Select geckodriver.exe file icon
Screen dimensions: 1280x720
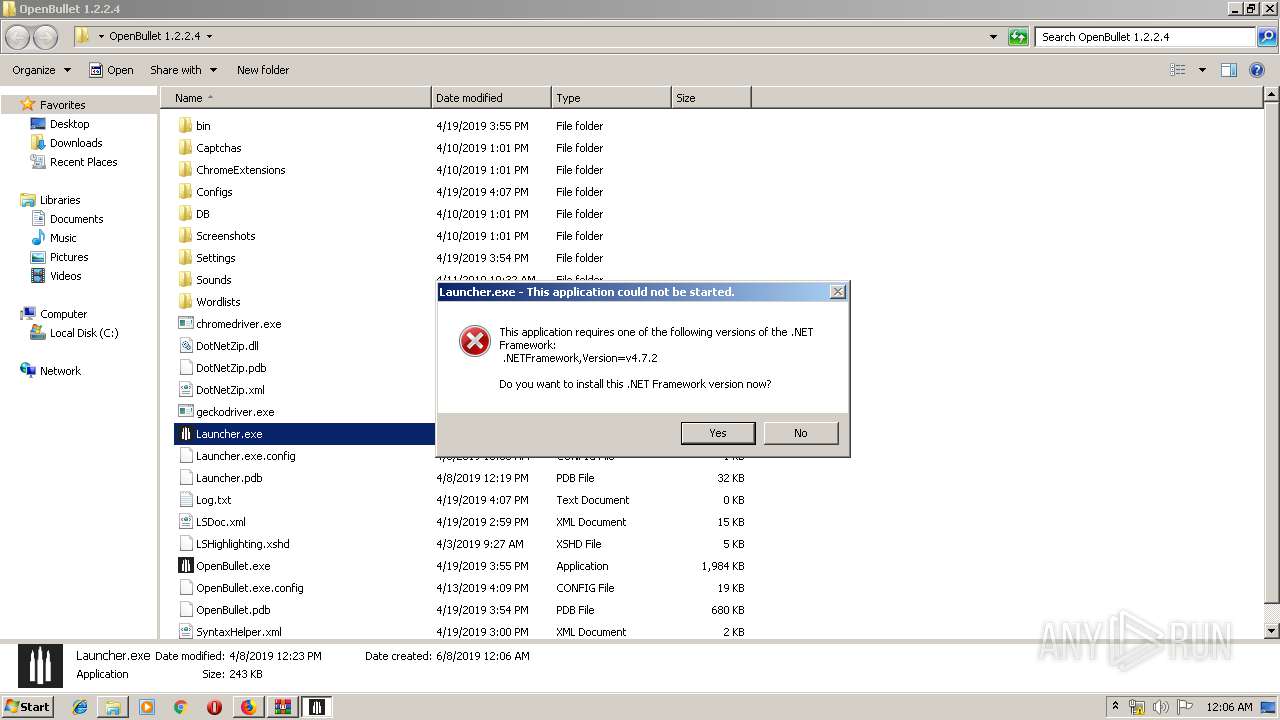click(x=185, y=412)
